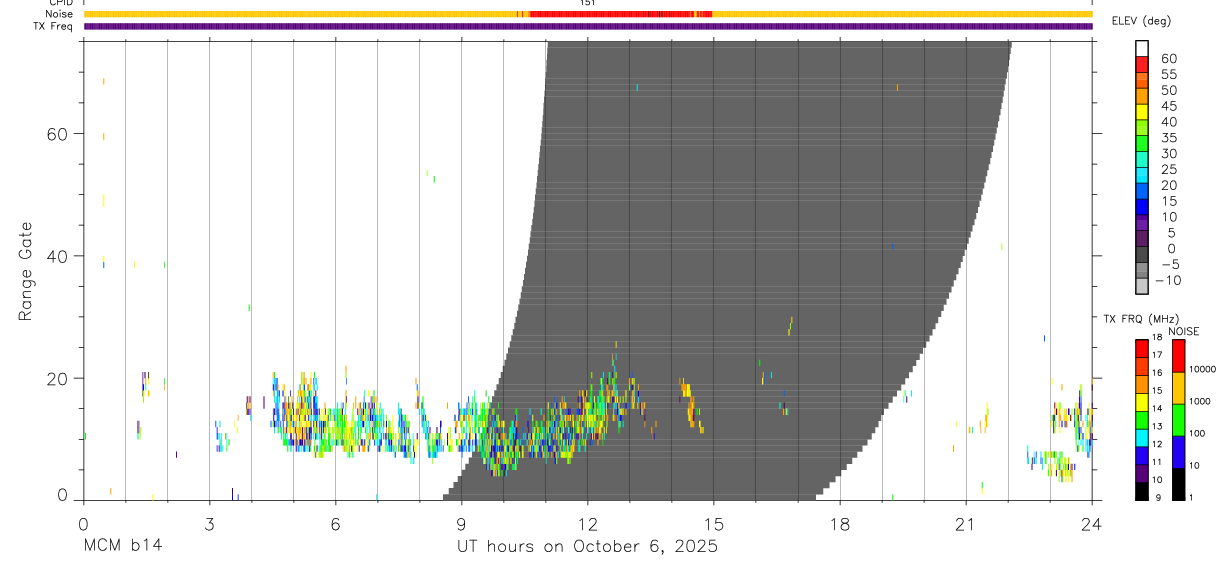Click y-axis tick label 20
The height and width of the screenshot is (567, 1228).
tap(56, 379)
